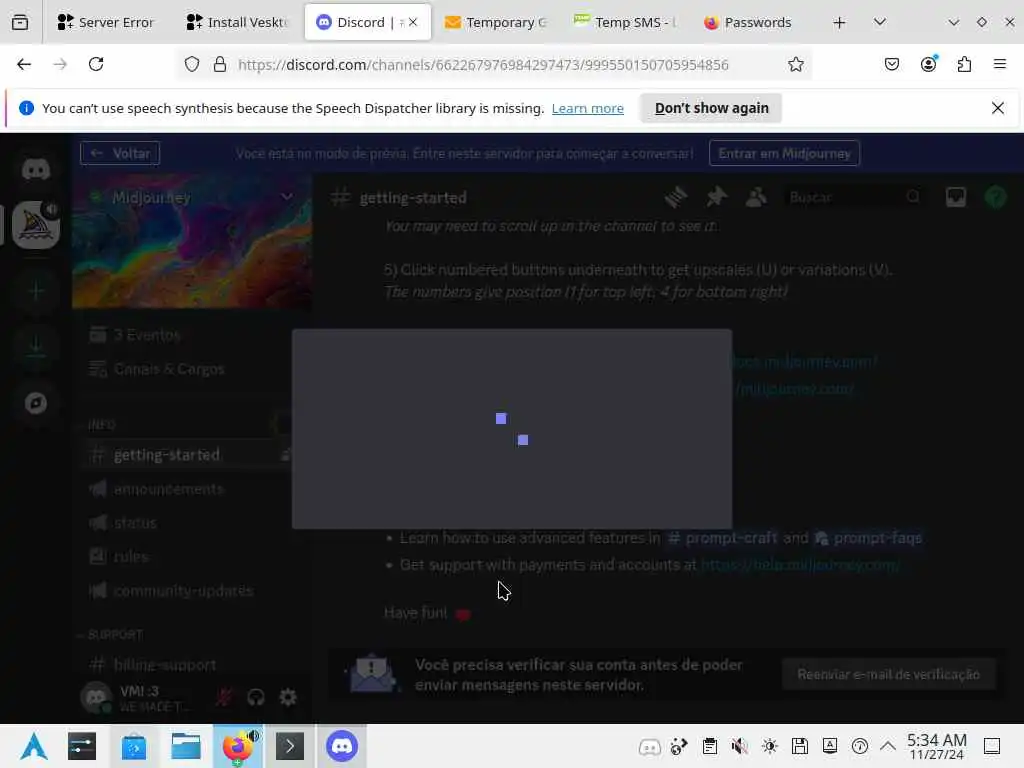1024x768 pixels.
Task: Open clipboard tray icon
Action: pos(709,746)
